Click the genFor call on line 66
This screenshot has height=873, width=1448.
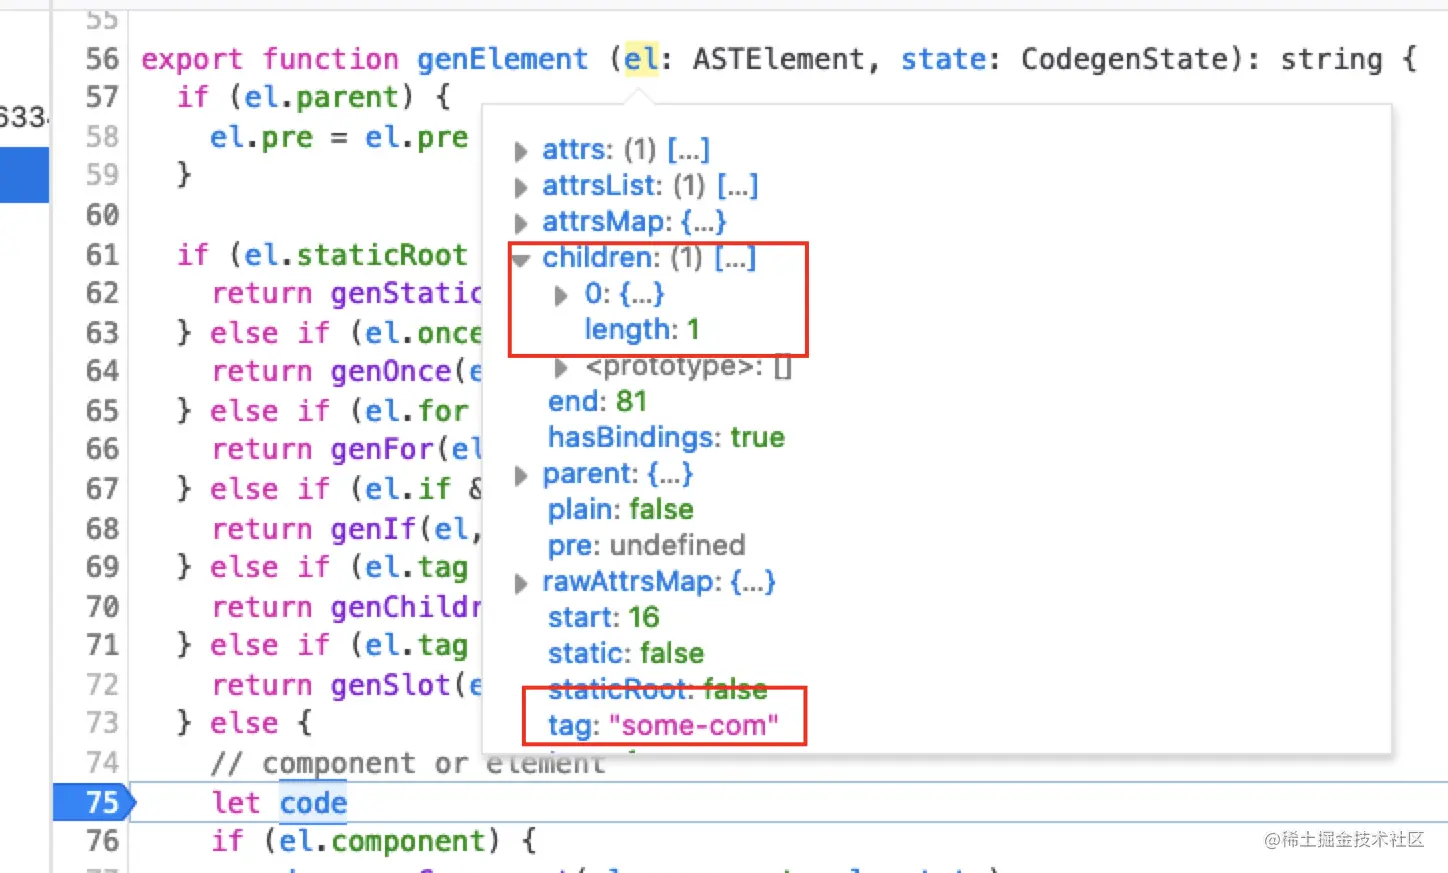382,449
